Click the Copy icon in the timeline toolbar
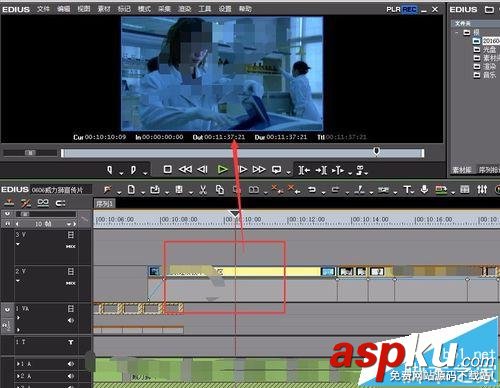500x388 pixels. click(220, 190)
